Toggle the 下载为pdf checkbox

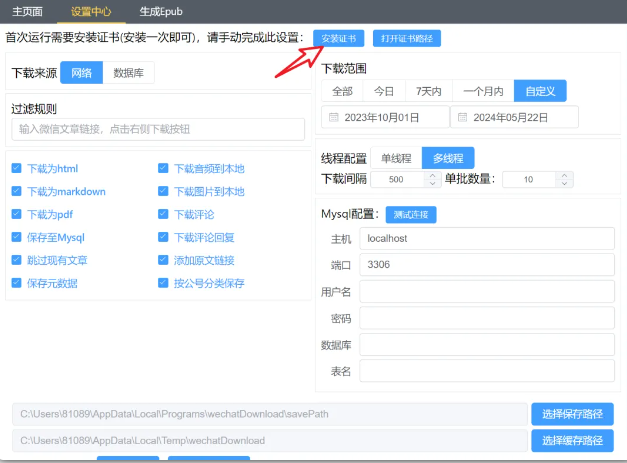coord(17,215)
